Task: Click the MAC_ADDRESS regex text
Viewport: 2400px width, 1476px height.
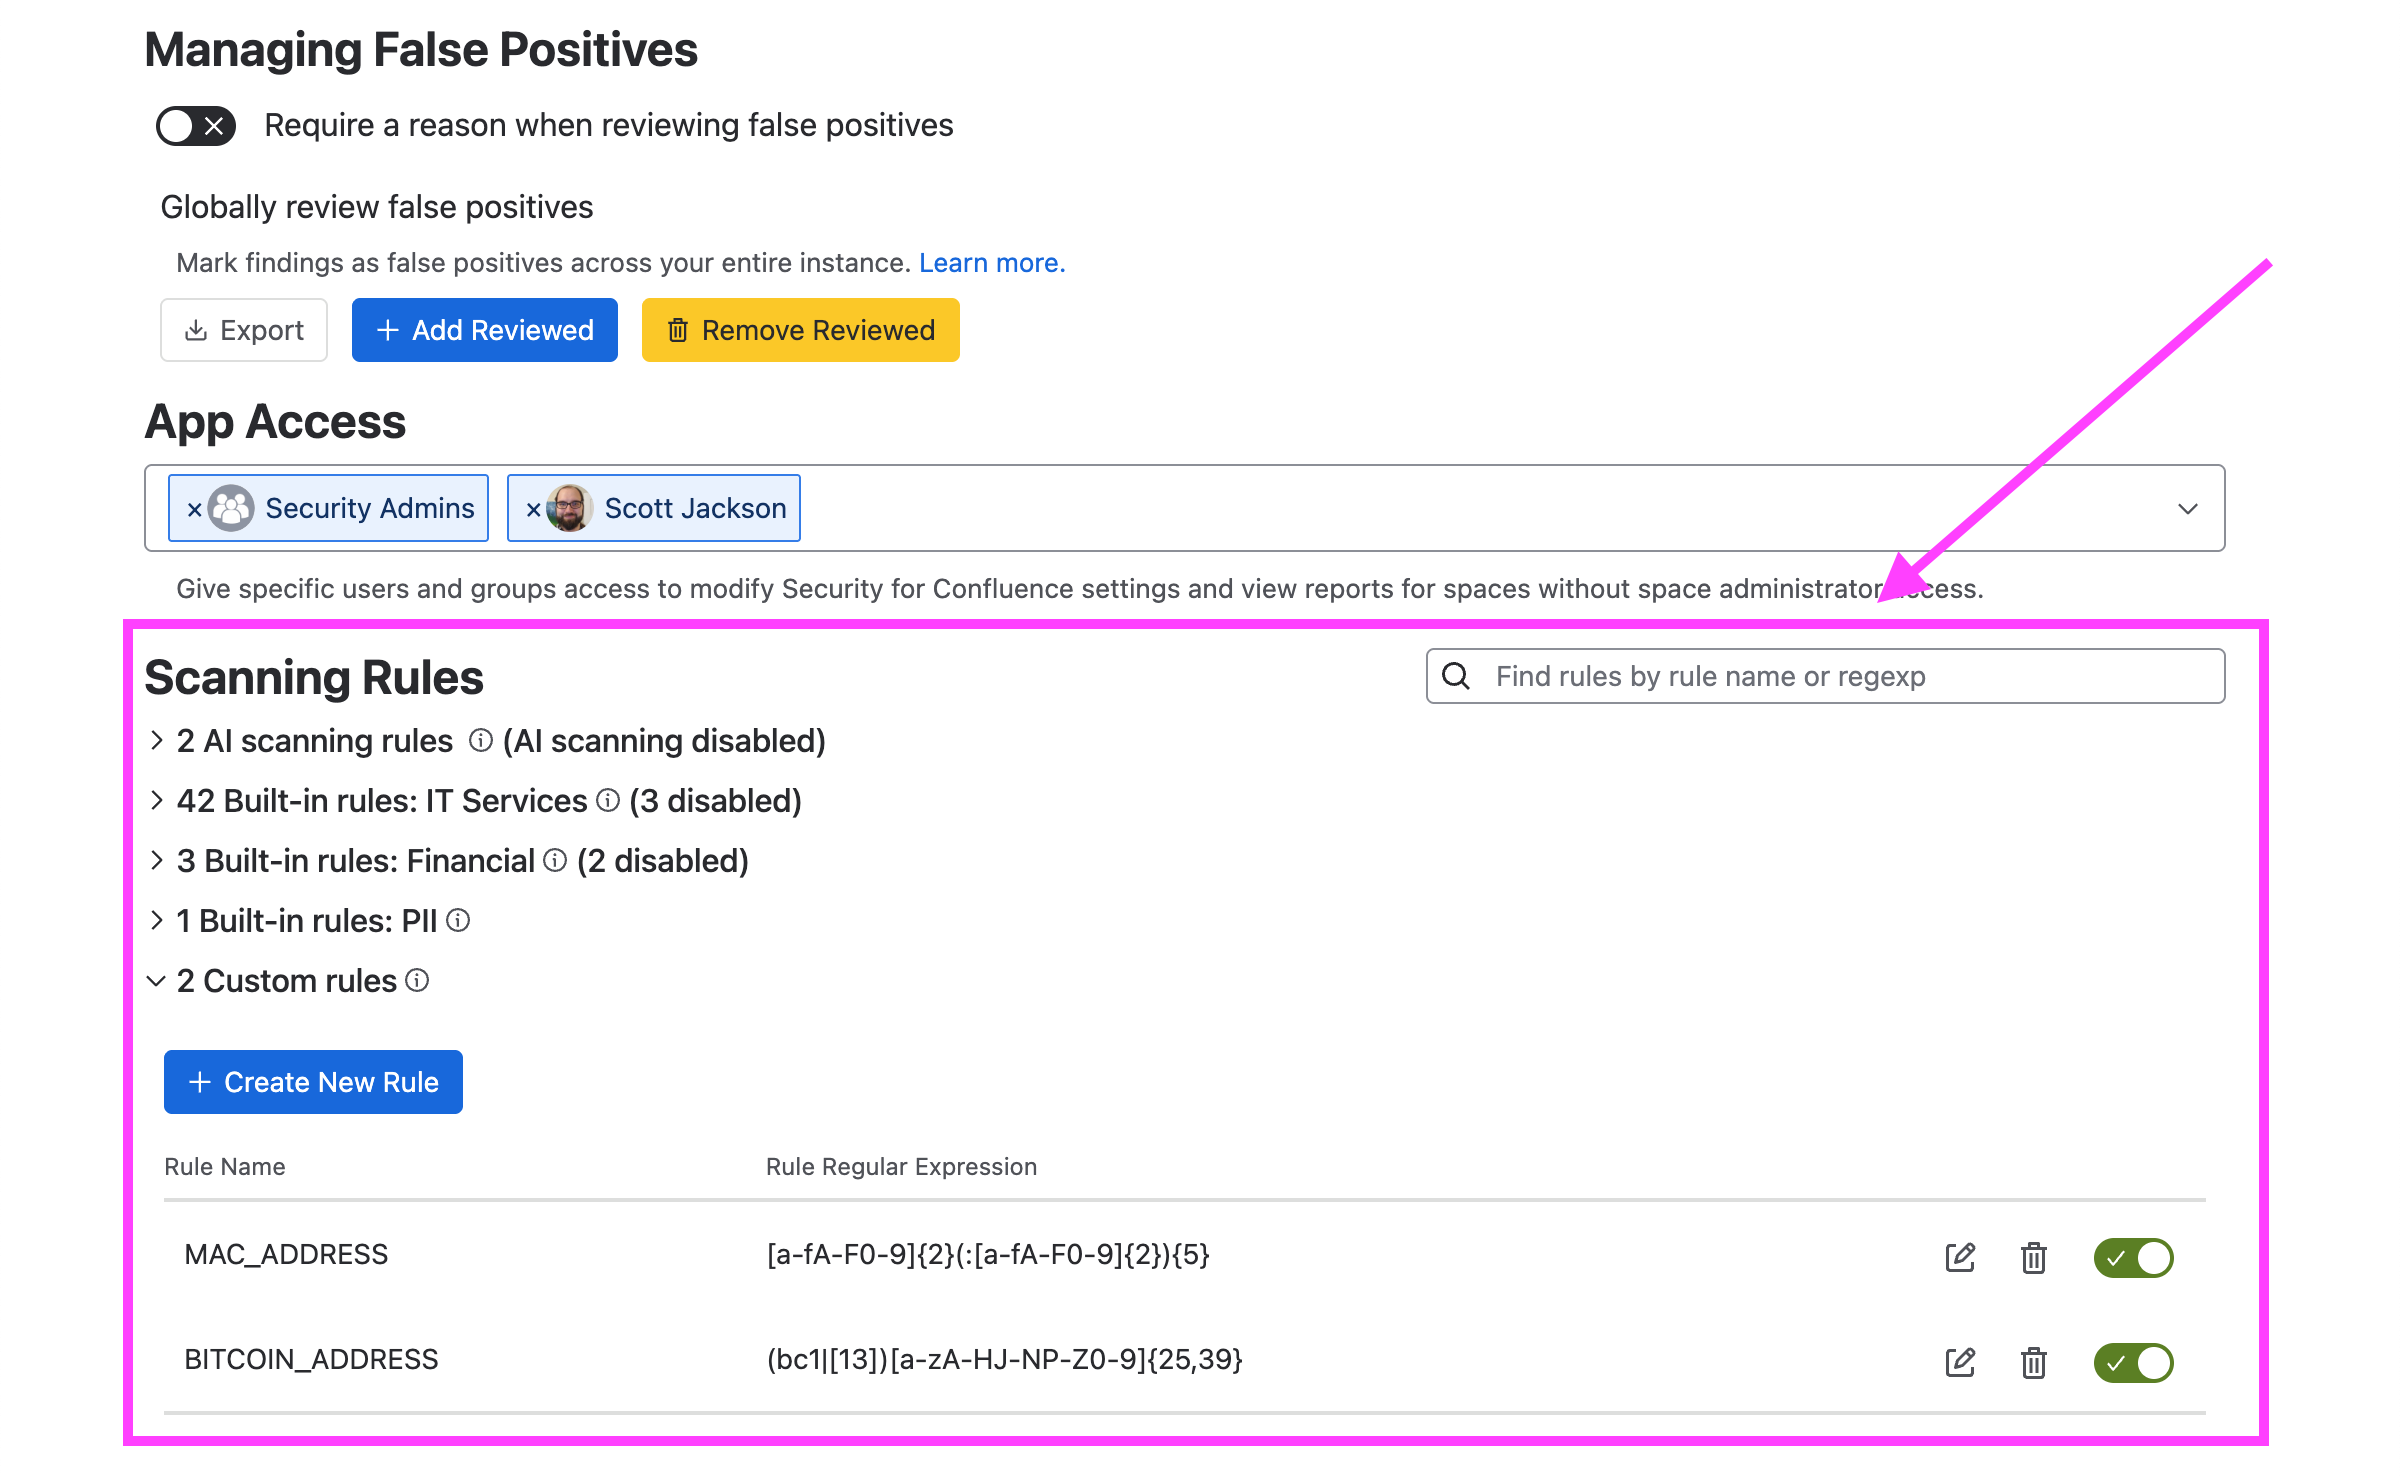Action: [x=988, y=1254]
